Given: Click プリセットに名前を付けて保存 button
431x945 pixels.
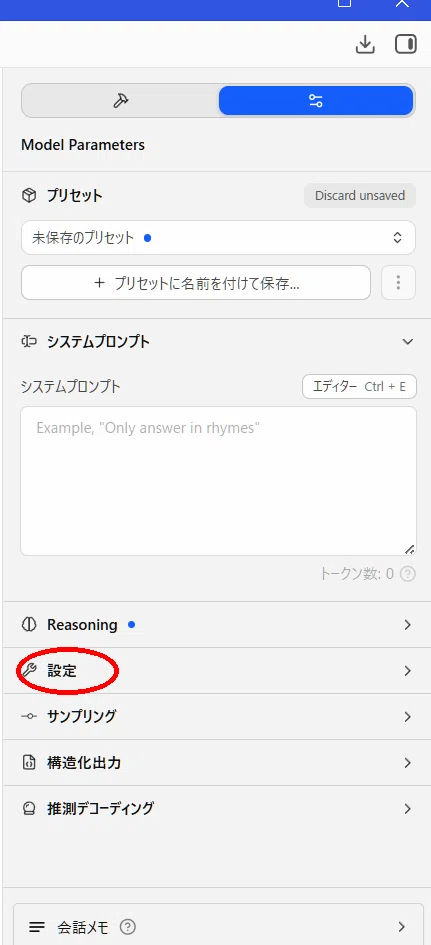Looking at the screenshot, I should (196, 283).
